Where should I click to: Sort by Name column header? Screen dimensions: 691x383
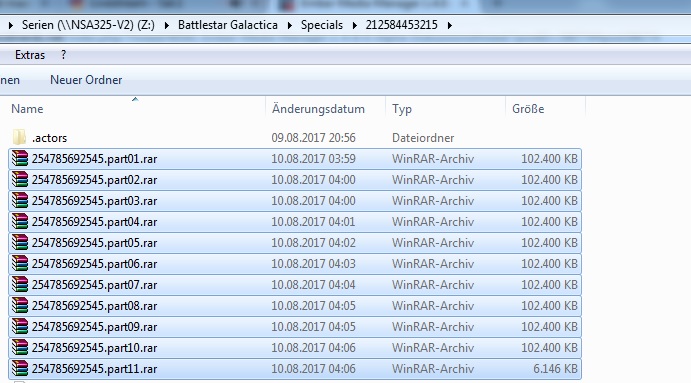coord(27,109)
